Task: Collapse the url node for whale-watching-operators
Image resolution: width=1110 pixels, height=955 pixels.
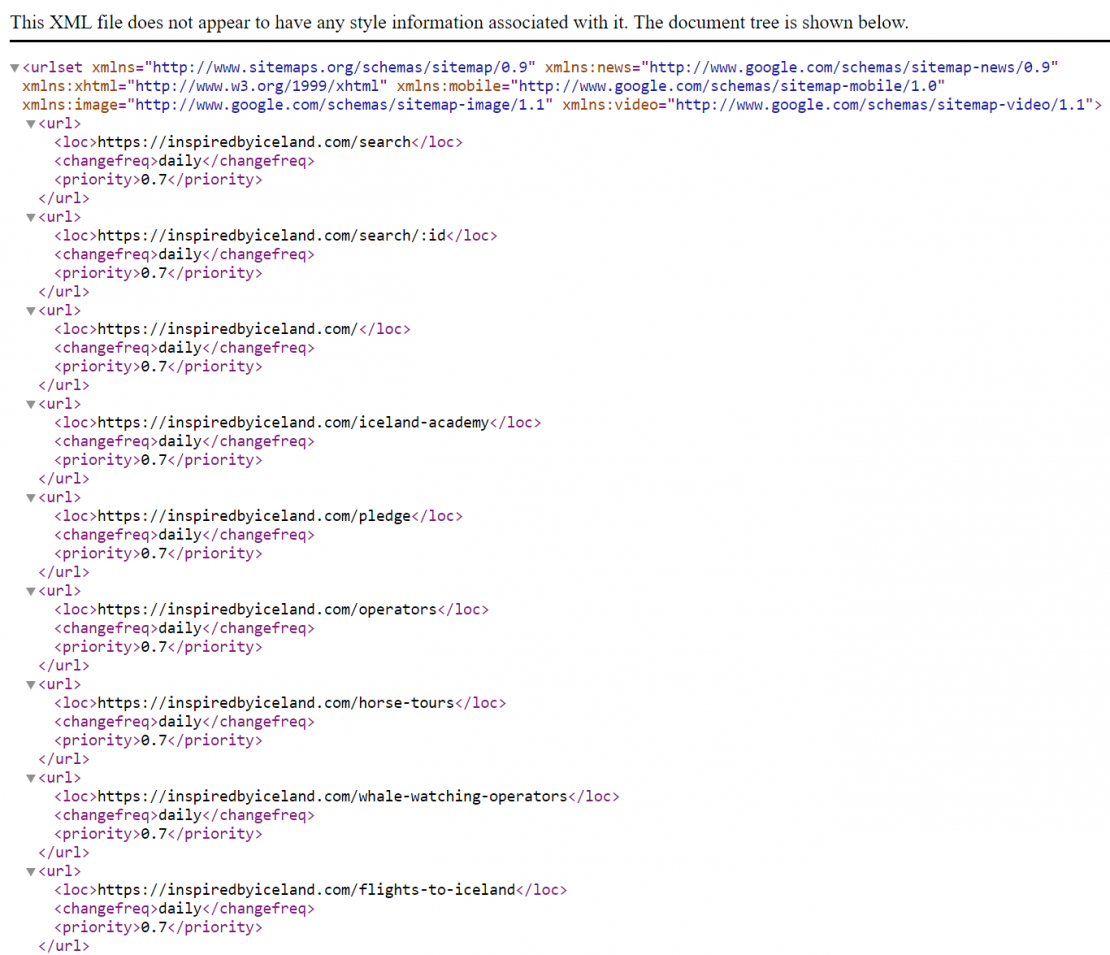Action: tap(30, 778)
